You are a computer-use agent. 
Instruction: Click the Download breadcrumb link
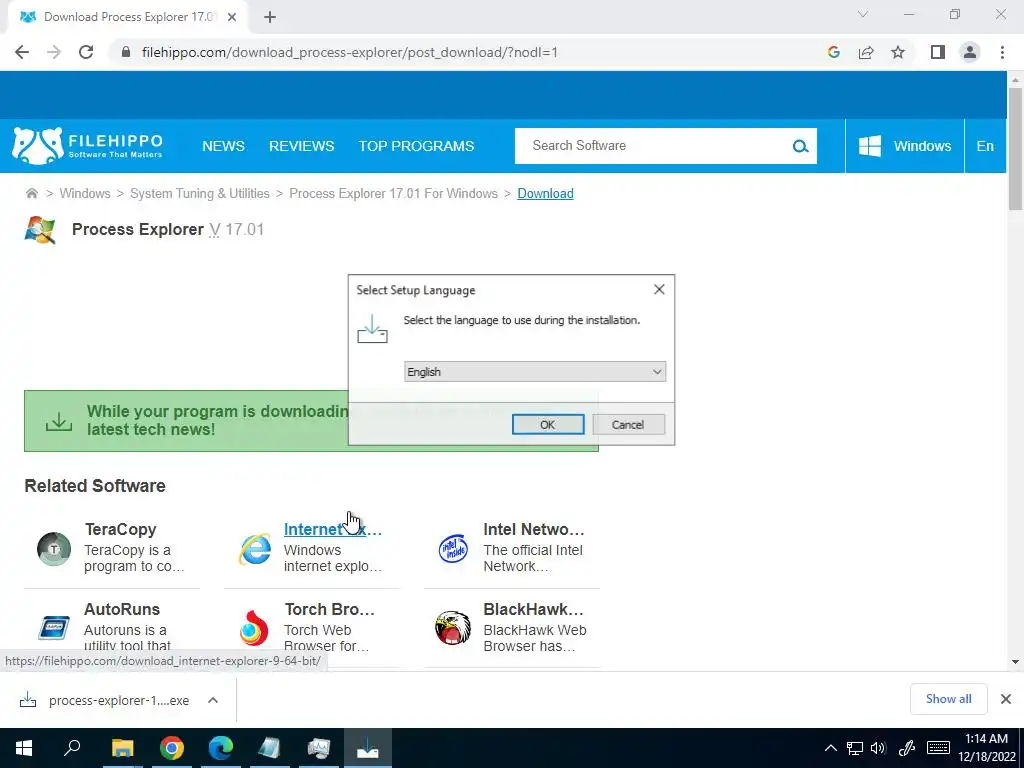(545, 193)
